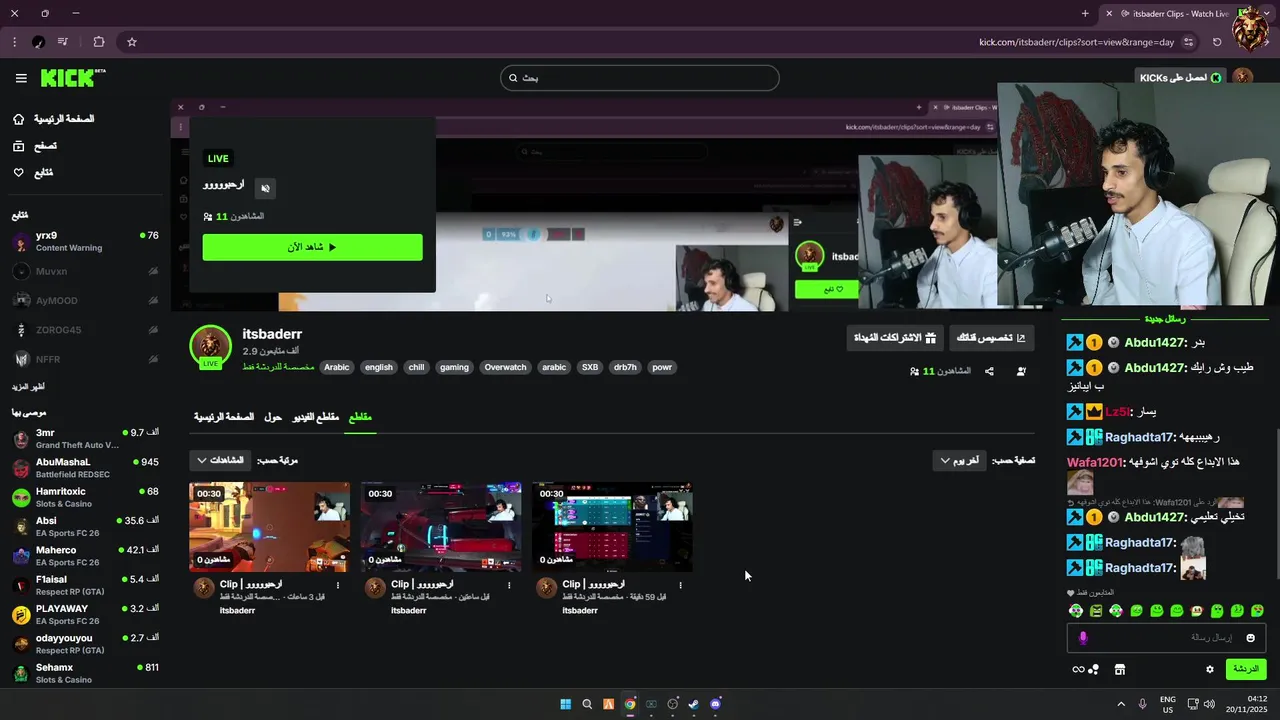
Task: Open PLAYAWAY recommended channel
Action: point(85,614)
